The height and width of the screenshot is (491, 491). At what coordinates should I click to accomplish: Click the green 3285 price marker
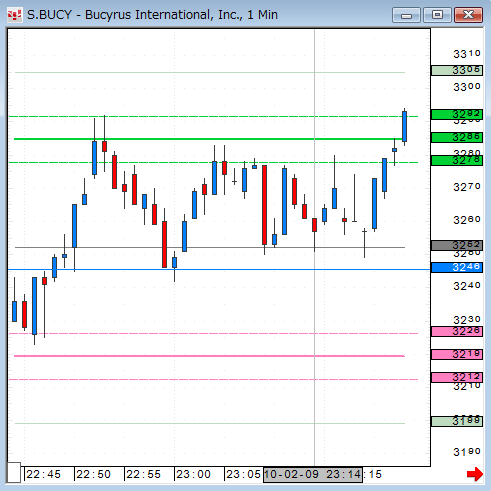click(457, 137)
